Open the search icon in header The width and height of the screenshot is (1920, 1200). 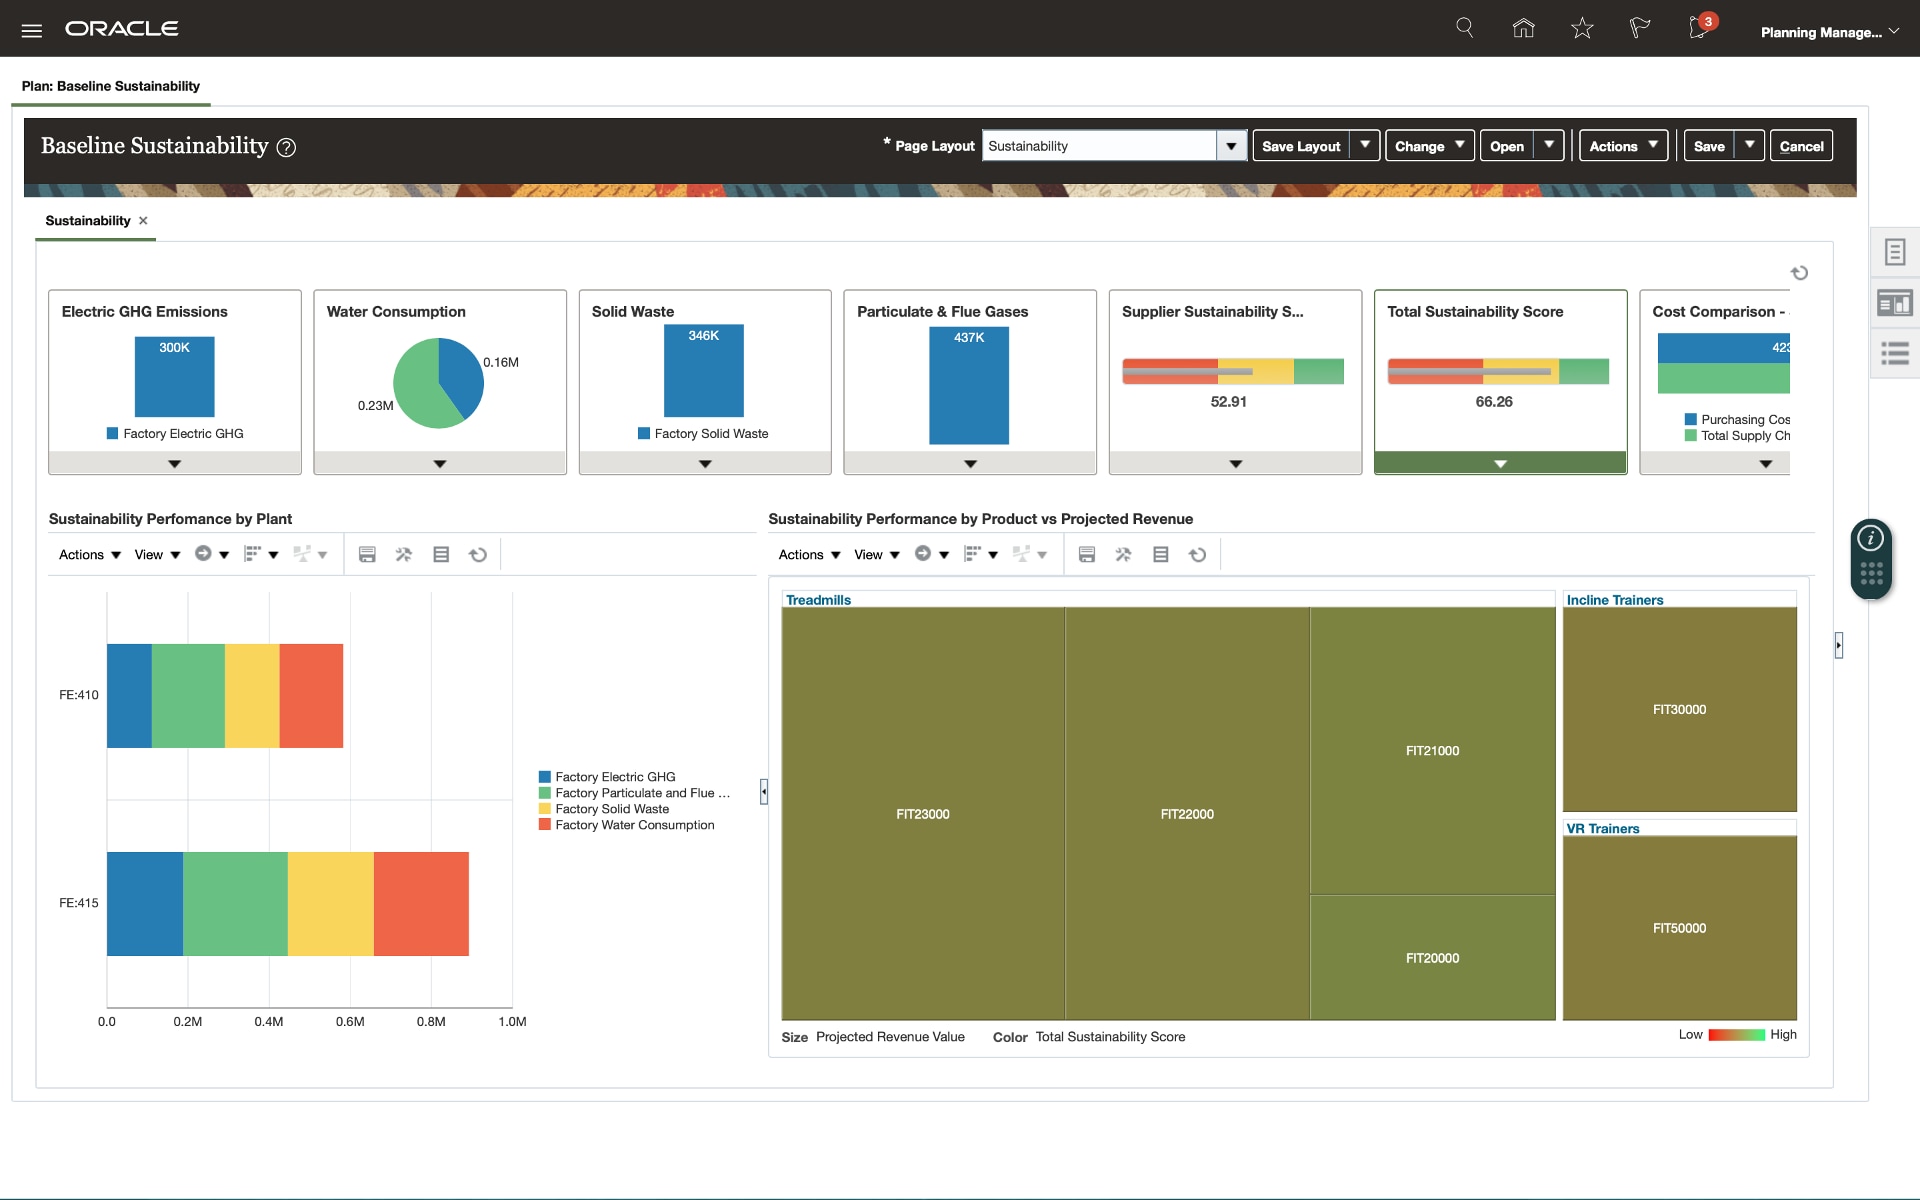point(1464,28)
